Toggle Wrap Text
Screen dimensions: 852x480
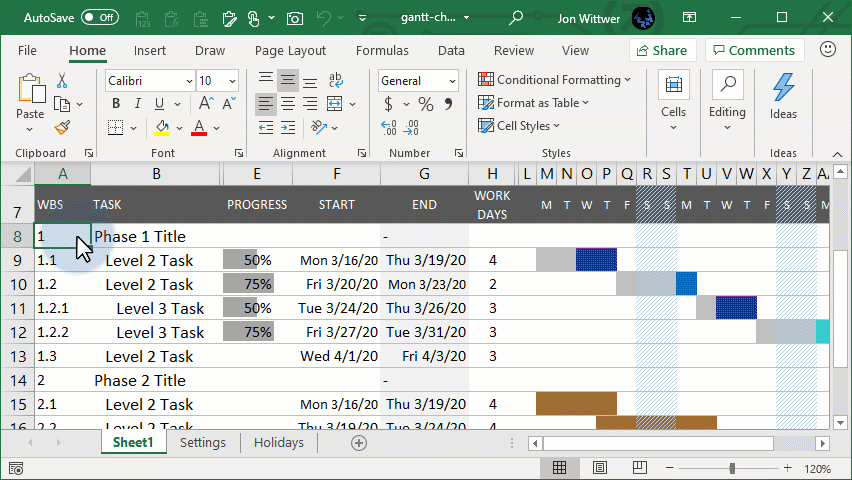[336, 80]
